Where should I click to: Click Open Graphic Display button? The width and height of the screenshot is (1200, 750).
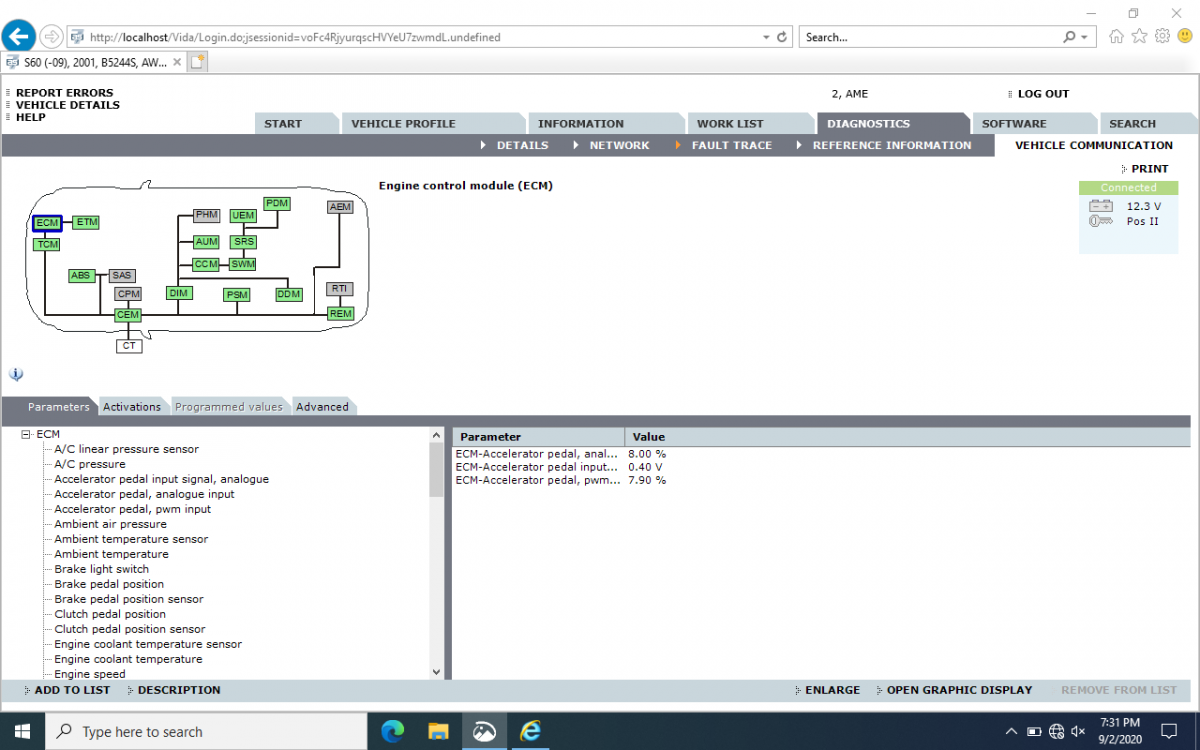(x=958, y=690)
